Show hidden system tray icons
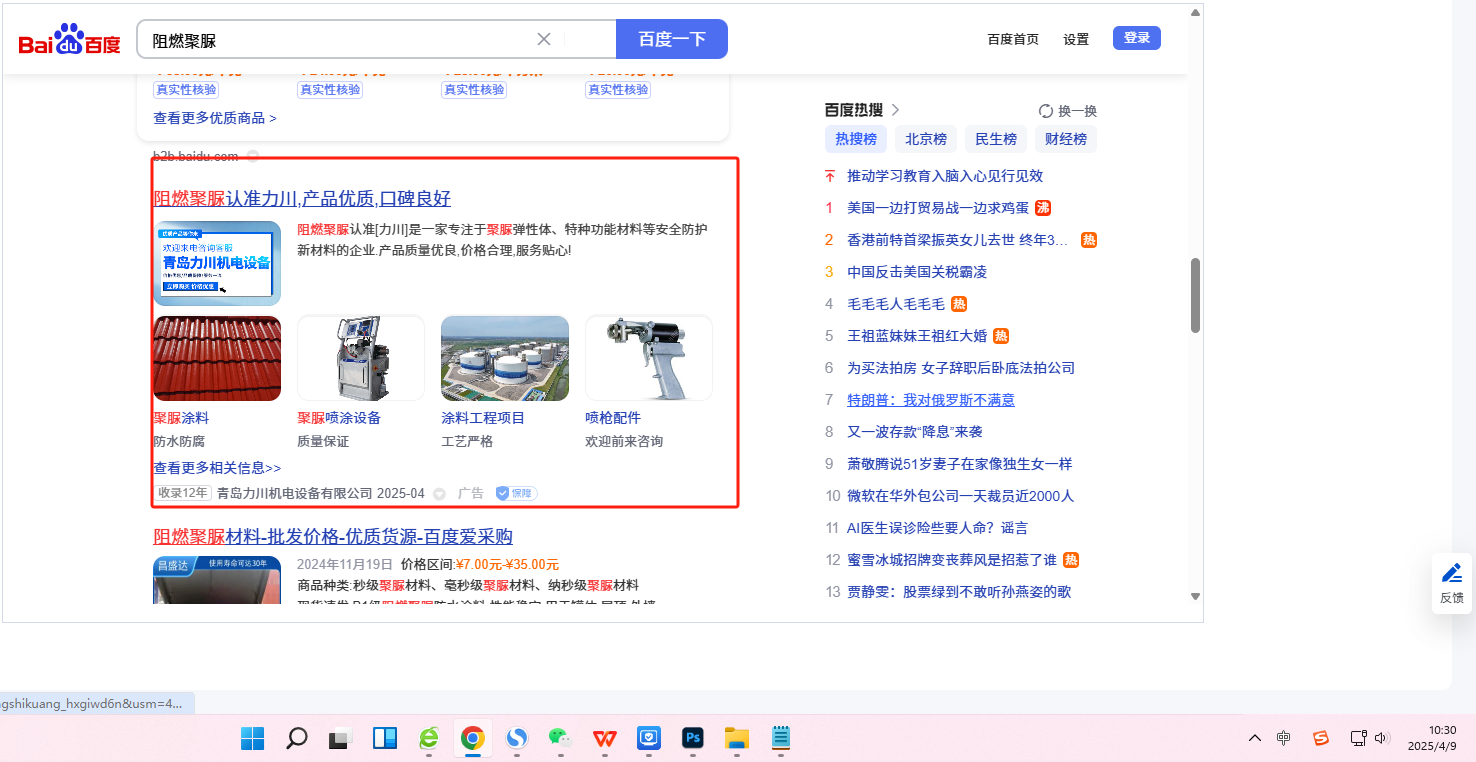The width and height of the screenshot is (1476, 762). 1254,738
